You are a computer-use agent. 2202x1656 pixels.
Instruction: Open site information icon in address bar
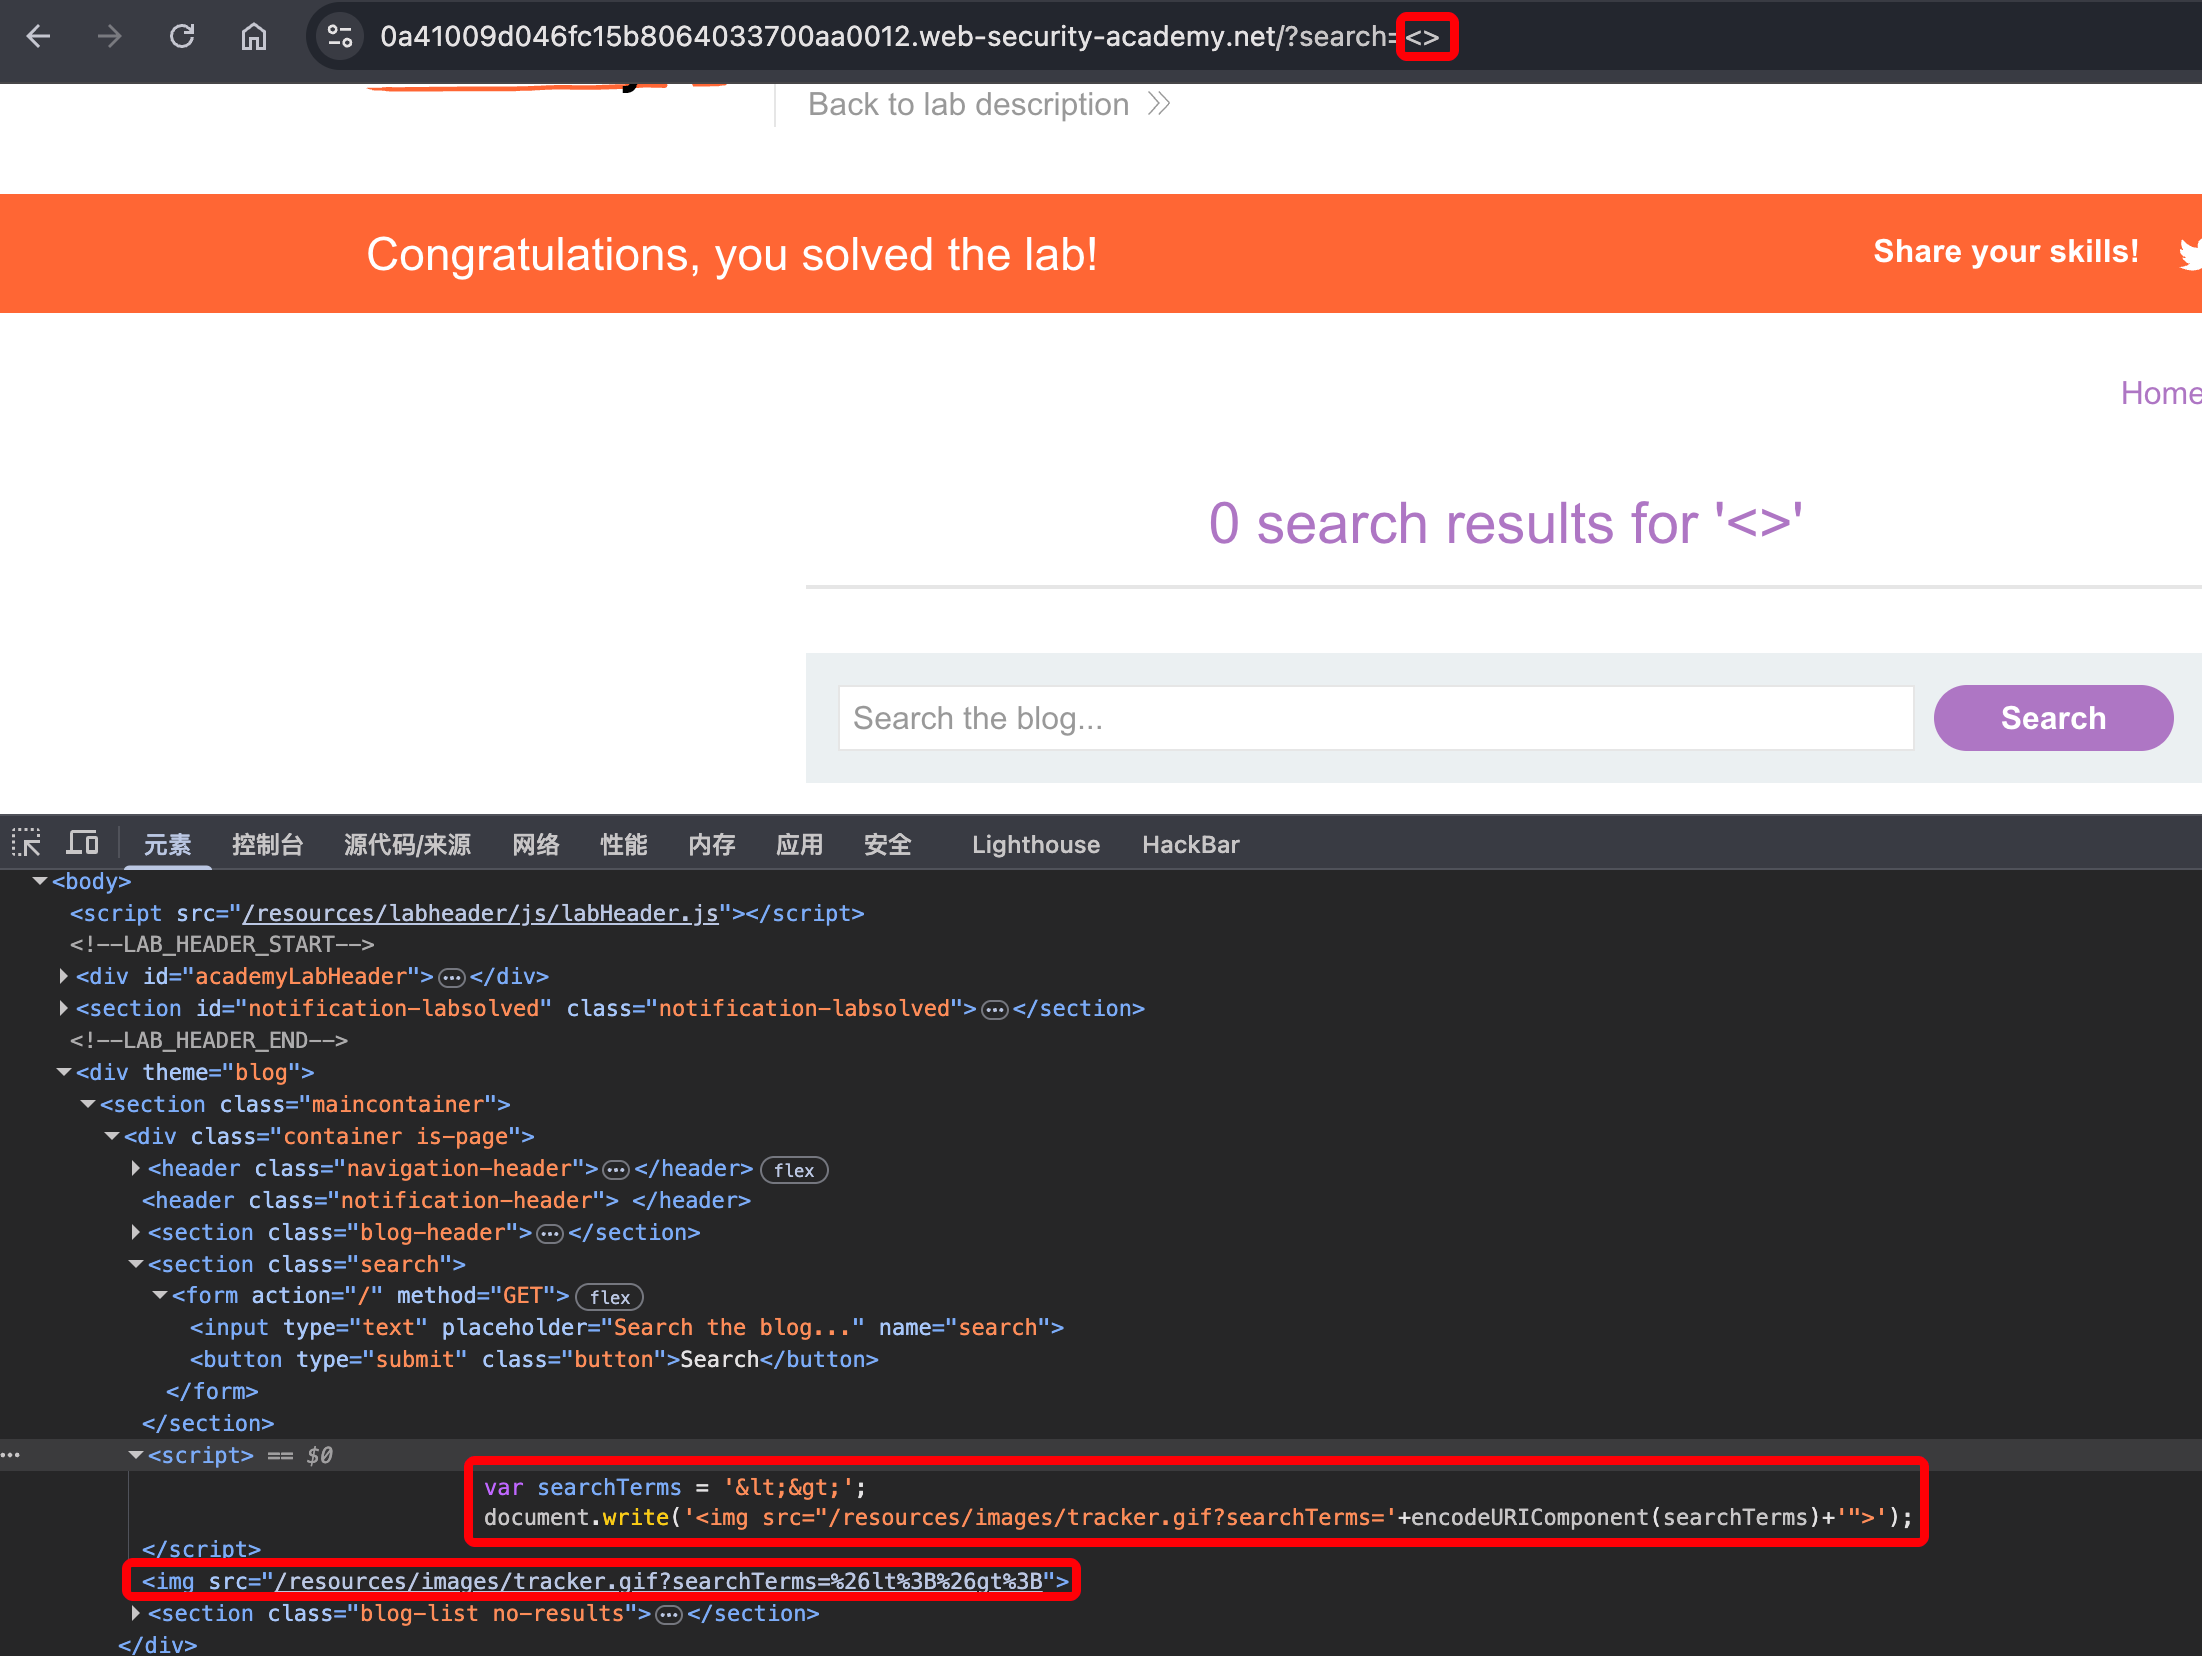(x=340, y=37)
